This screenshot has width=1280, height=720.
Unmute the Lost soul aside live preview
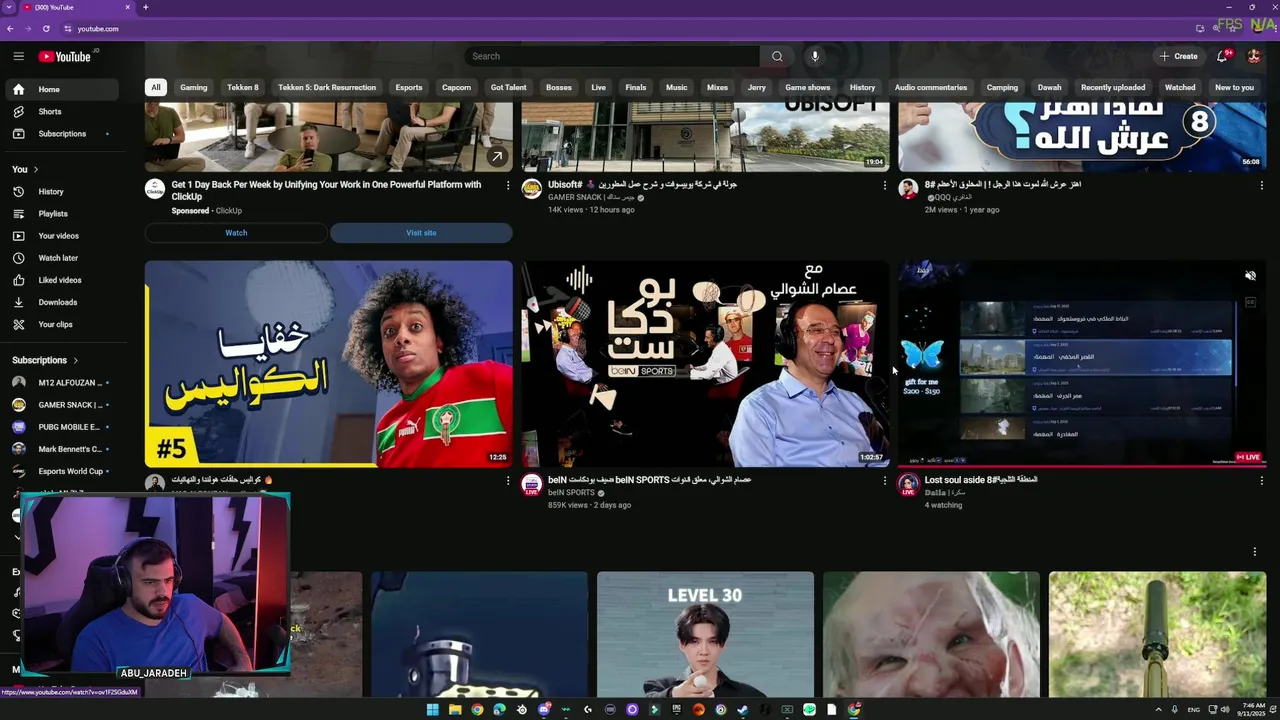pyautogui.click(x=1250, y=275)
